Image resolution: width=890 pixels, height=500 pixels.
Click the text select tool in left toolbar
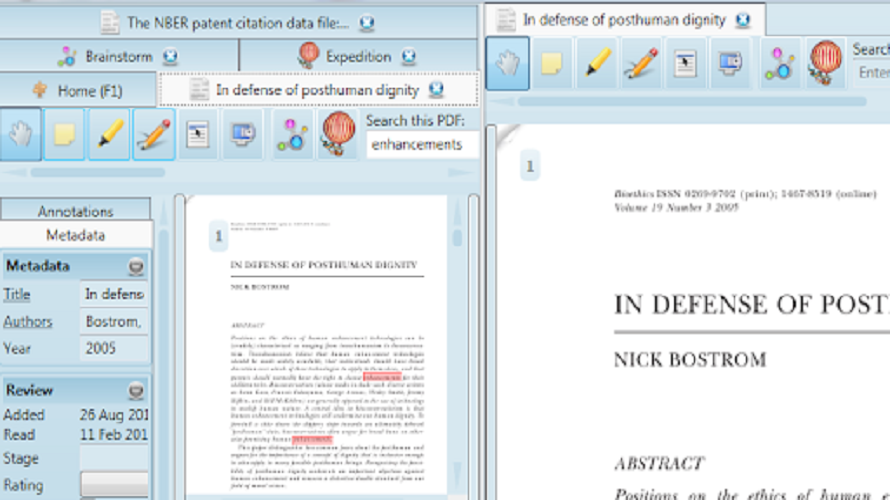pos(198,136)
